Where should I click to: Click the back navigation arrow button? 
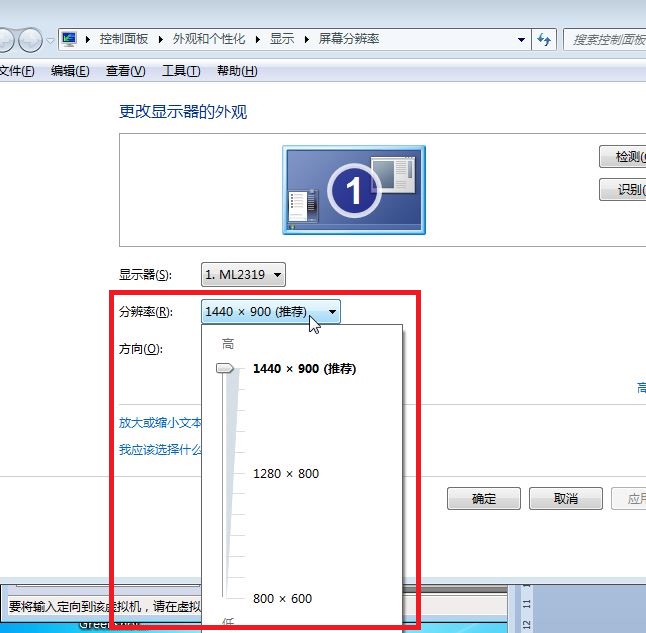coord(4,40)
